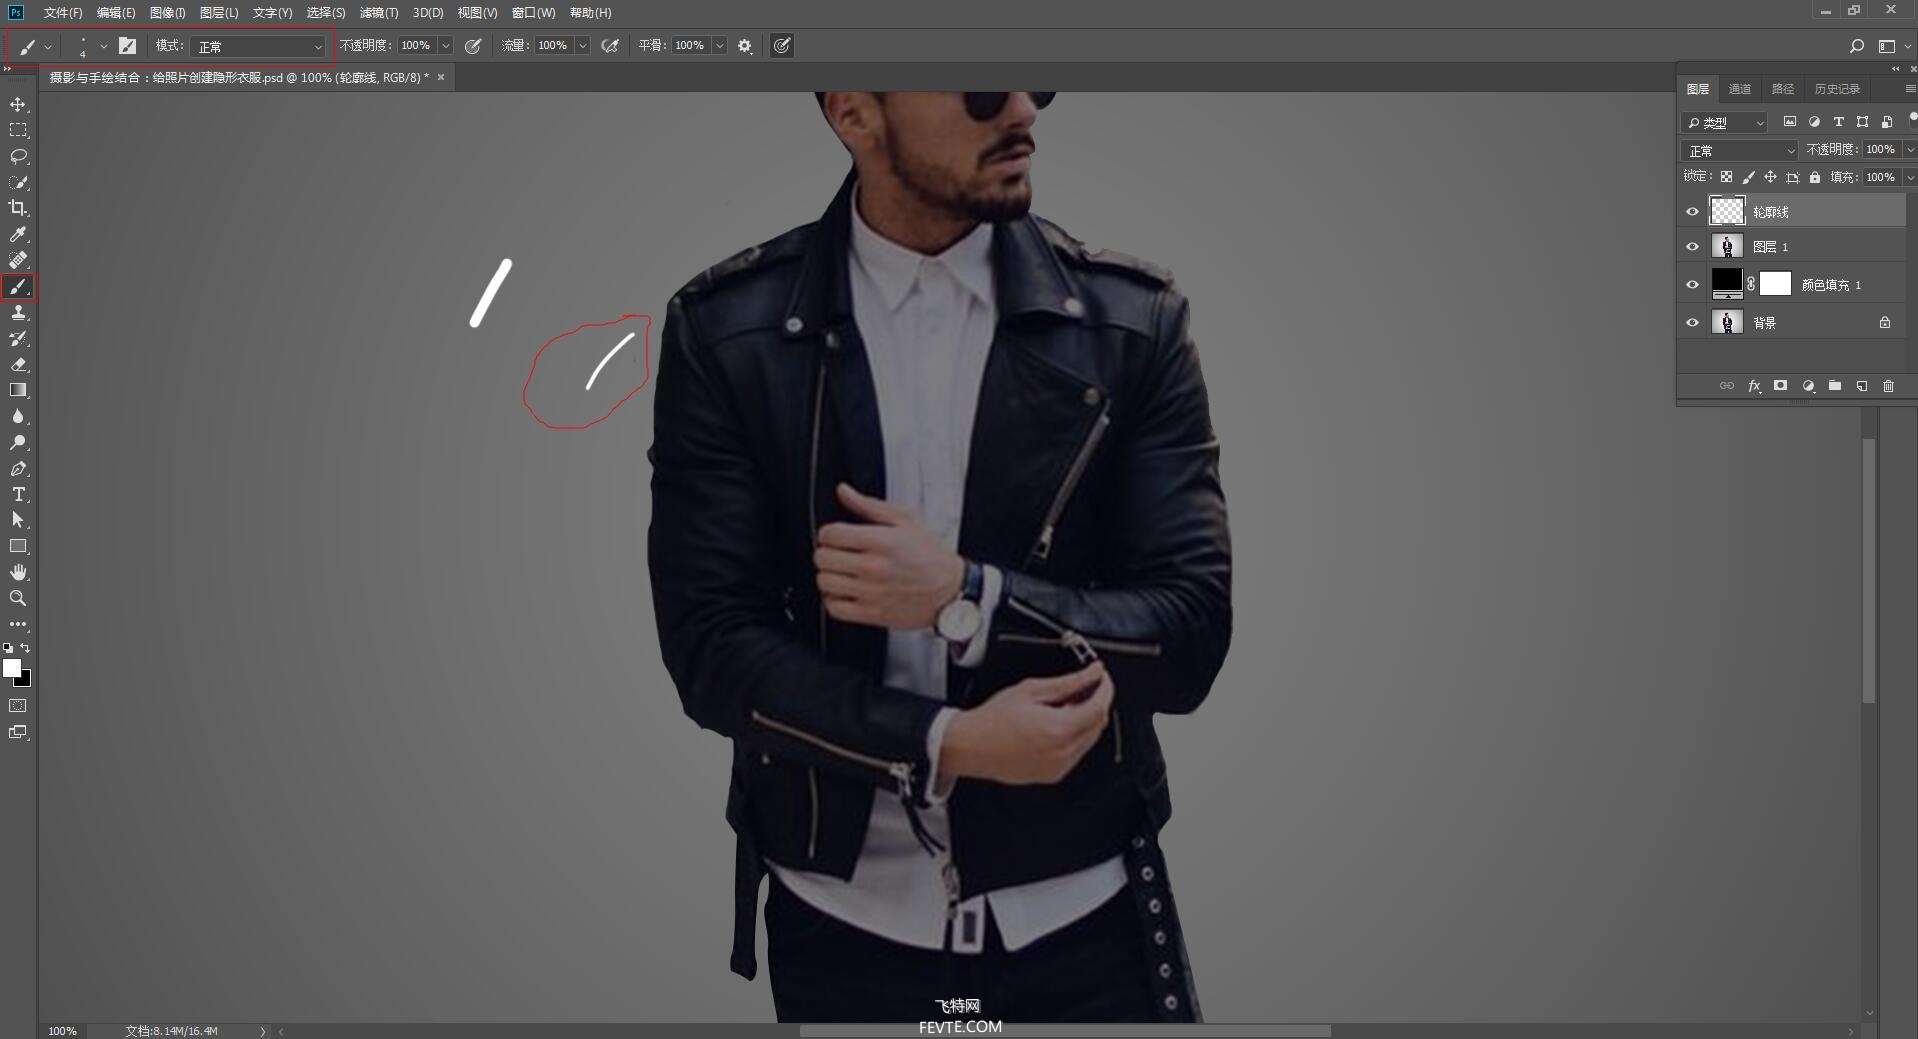Open brush smoothing options gear
Viewport: 1918px width, 1039px height.
coord(745,46)
